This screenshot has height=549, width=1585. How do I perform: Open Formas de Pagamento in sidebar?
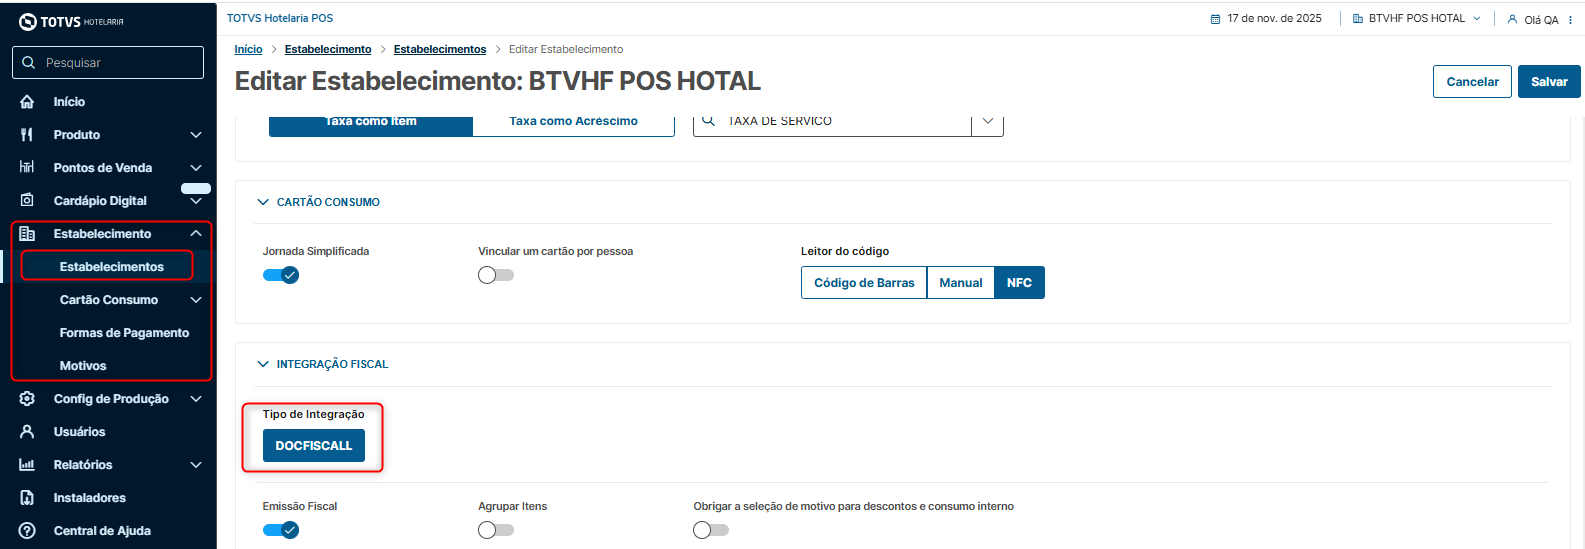[x=124, y=333]
